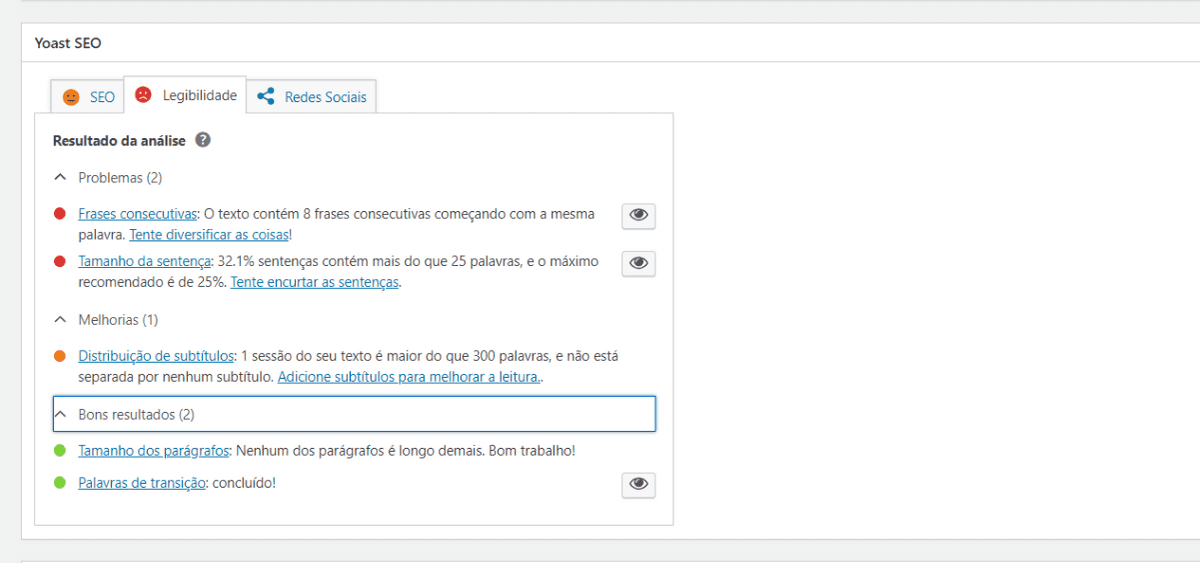This screenshot has height=563, width=1200.
Task: Open Adicione subtítulos para melhorar a leitura link
Action: (409, 377)
